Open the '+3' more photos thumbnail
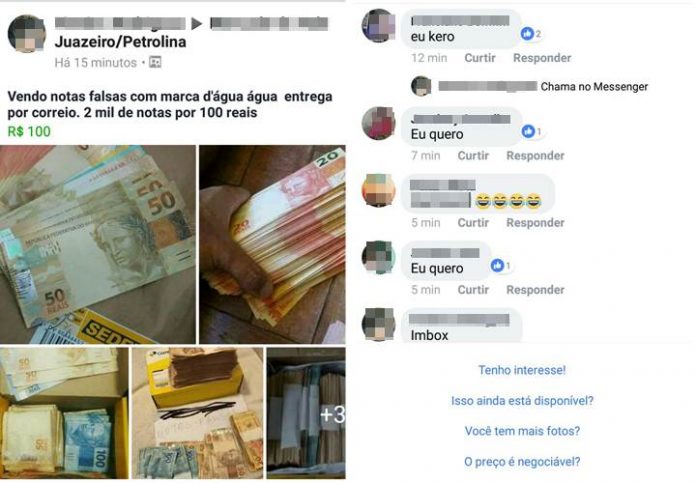 pyautogui.click(x=306, y=413)
